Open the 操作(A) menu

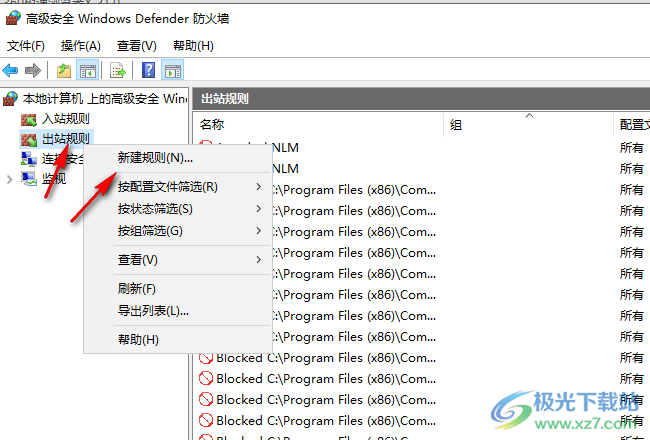tap(80, 46)
